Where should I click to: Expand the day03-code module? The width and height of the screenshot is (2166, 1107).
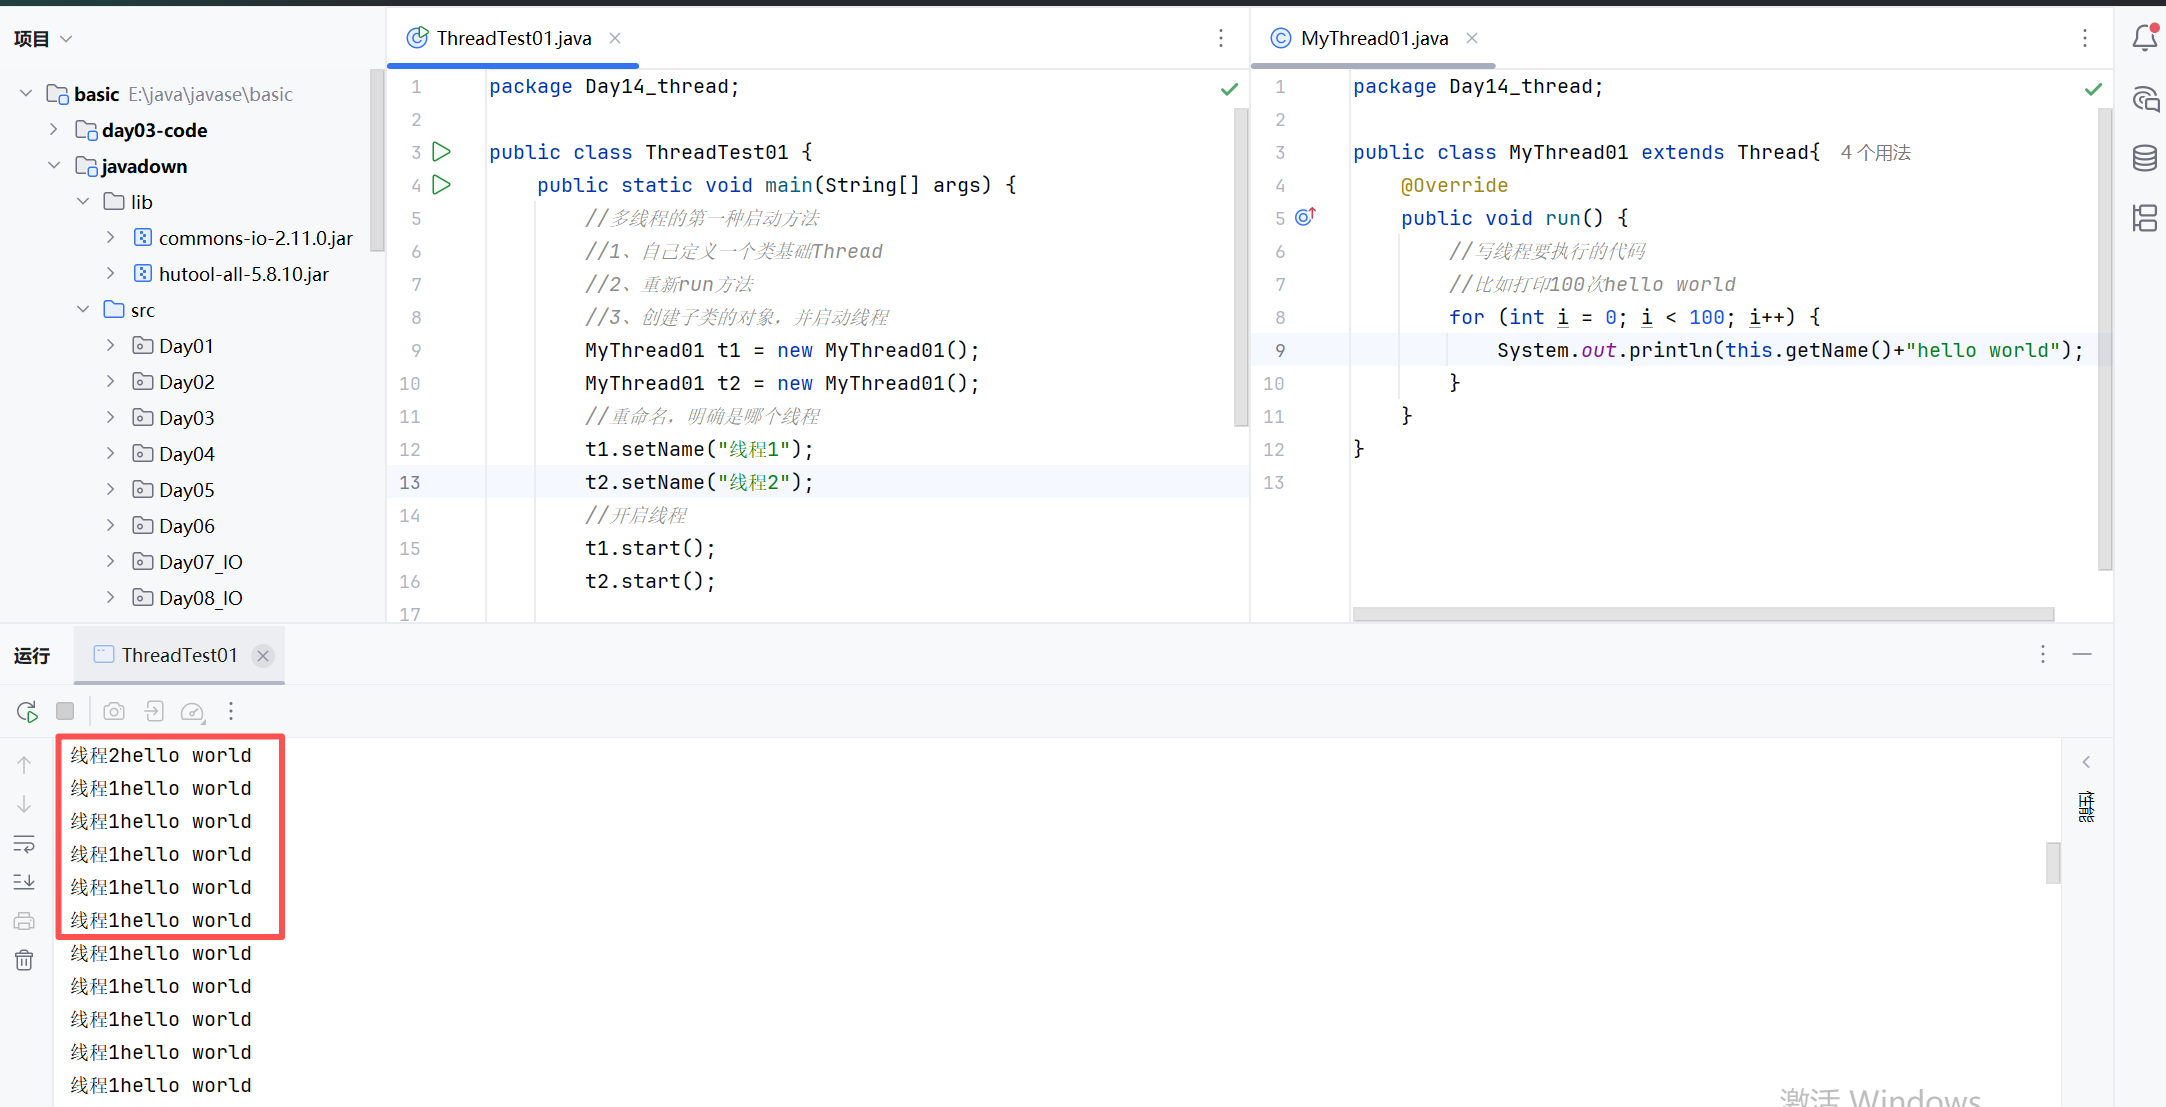[54, 129]
